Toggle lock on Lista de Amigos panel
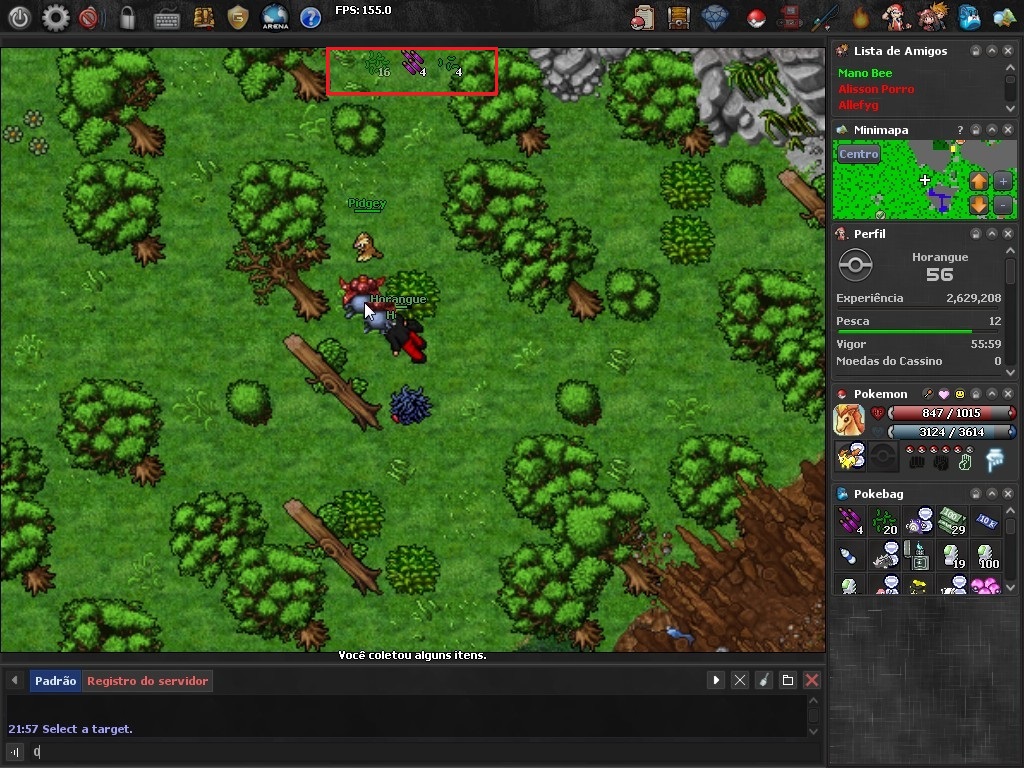The image size is (1024, 768). [975, 51]
